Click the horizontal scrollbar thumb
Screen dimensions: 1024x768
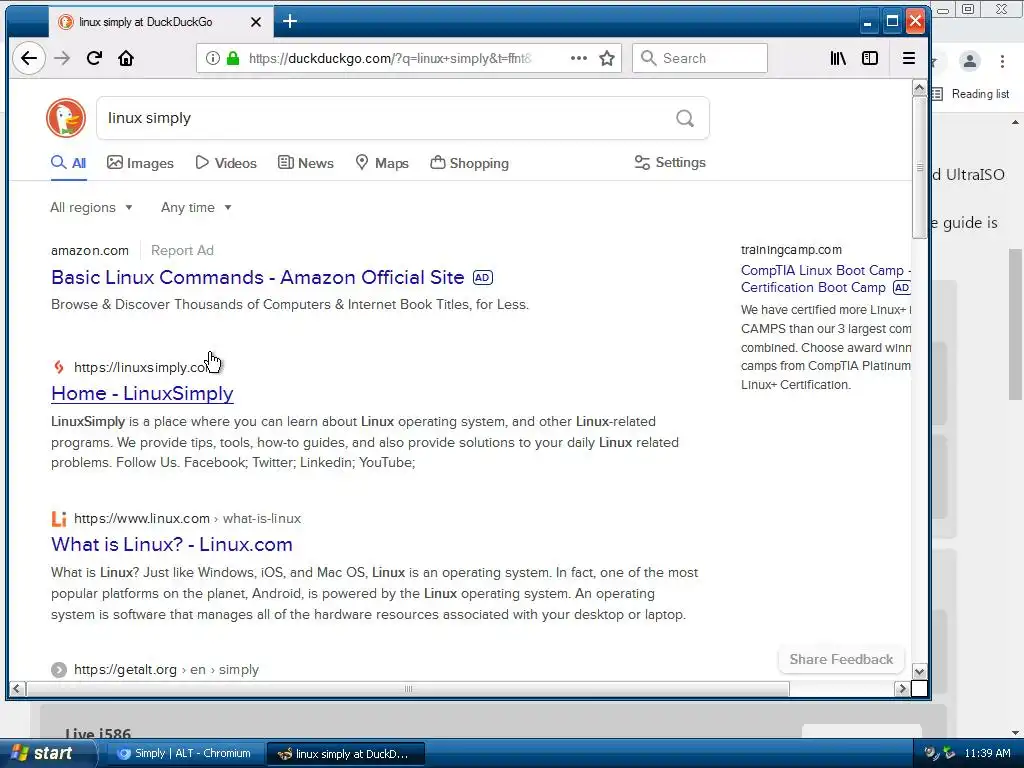click(408, 689)
